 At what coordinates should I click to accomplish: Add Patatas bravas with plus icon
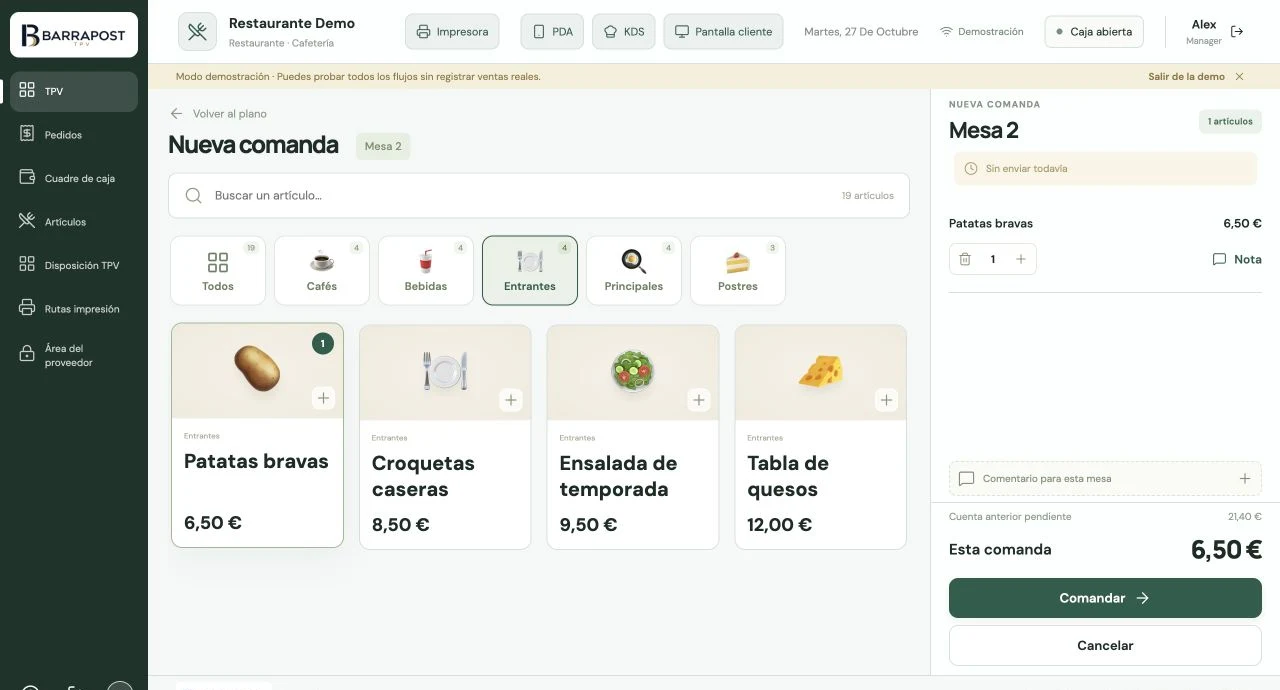323,398
